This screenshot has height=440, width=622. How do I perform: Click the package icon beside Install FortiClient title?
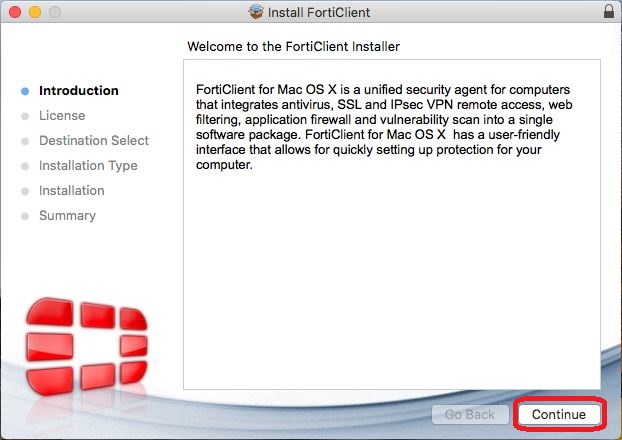click(x=255, y=13)
